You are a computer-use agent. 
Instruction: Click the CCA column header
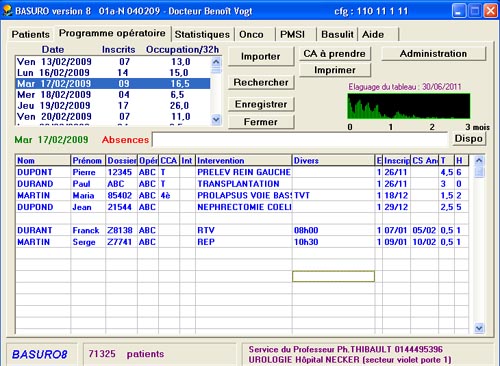(x=169, y=161)
